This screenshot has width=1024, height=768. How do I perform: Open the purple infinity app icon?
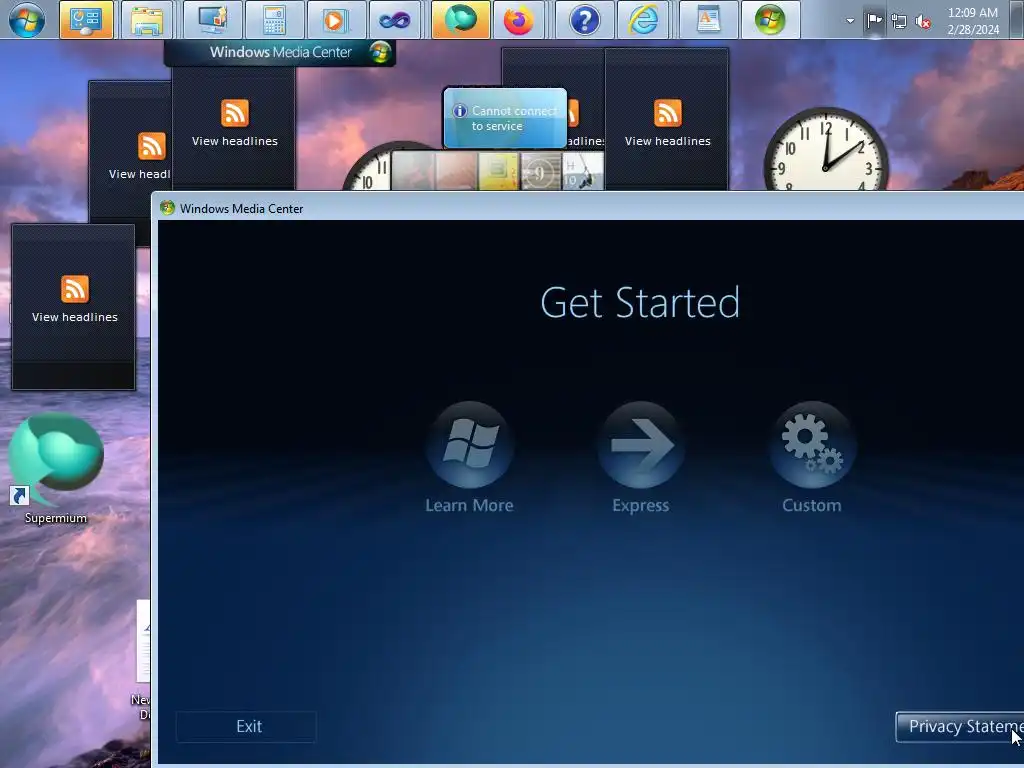click(396, 20)
